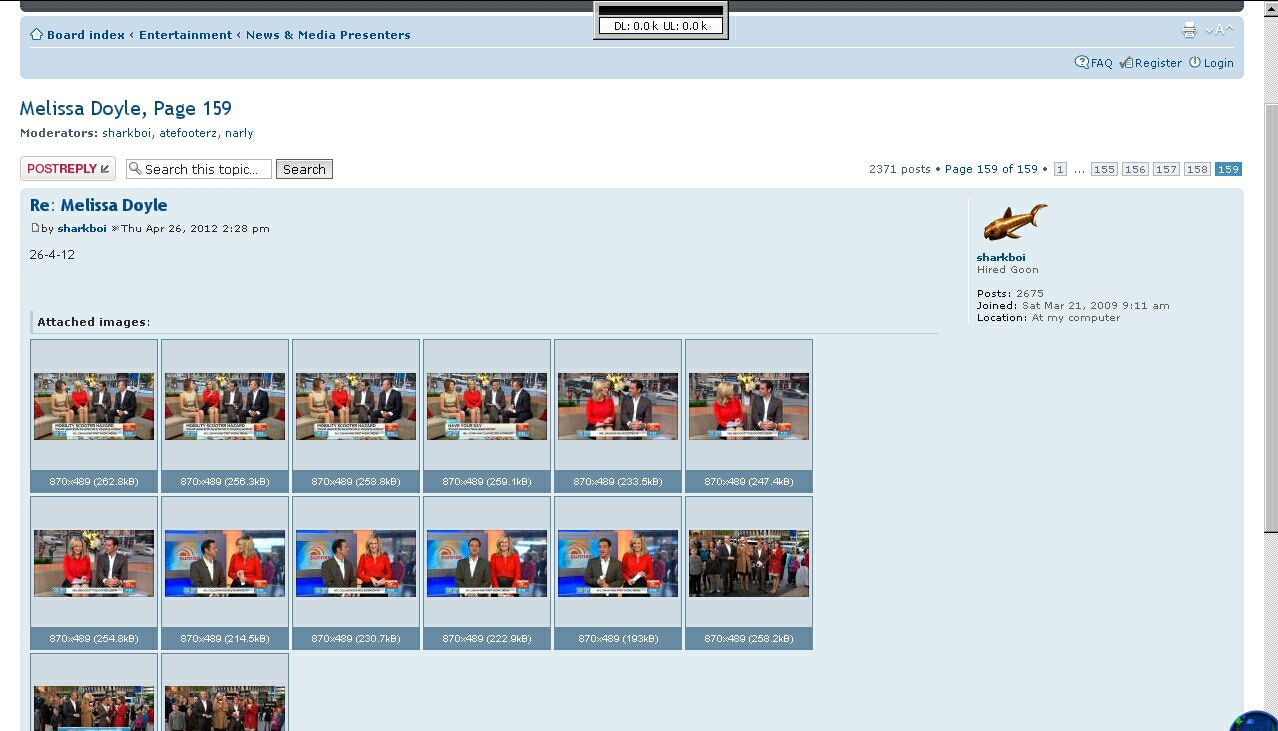The height and width of the screenshot is (731, 1278).
Task: Click the Login power icon
Action: click(x=1194, y=62)
